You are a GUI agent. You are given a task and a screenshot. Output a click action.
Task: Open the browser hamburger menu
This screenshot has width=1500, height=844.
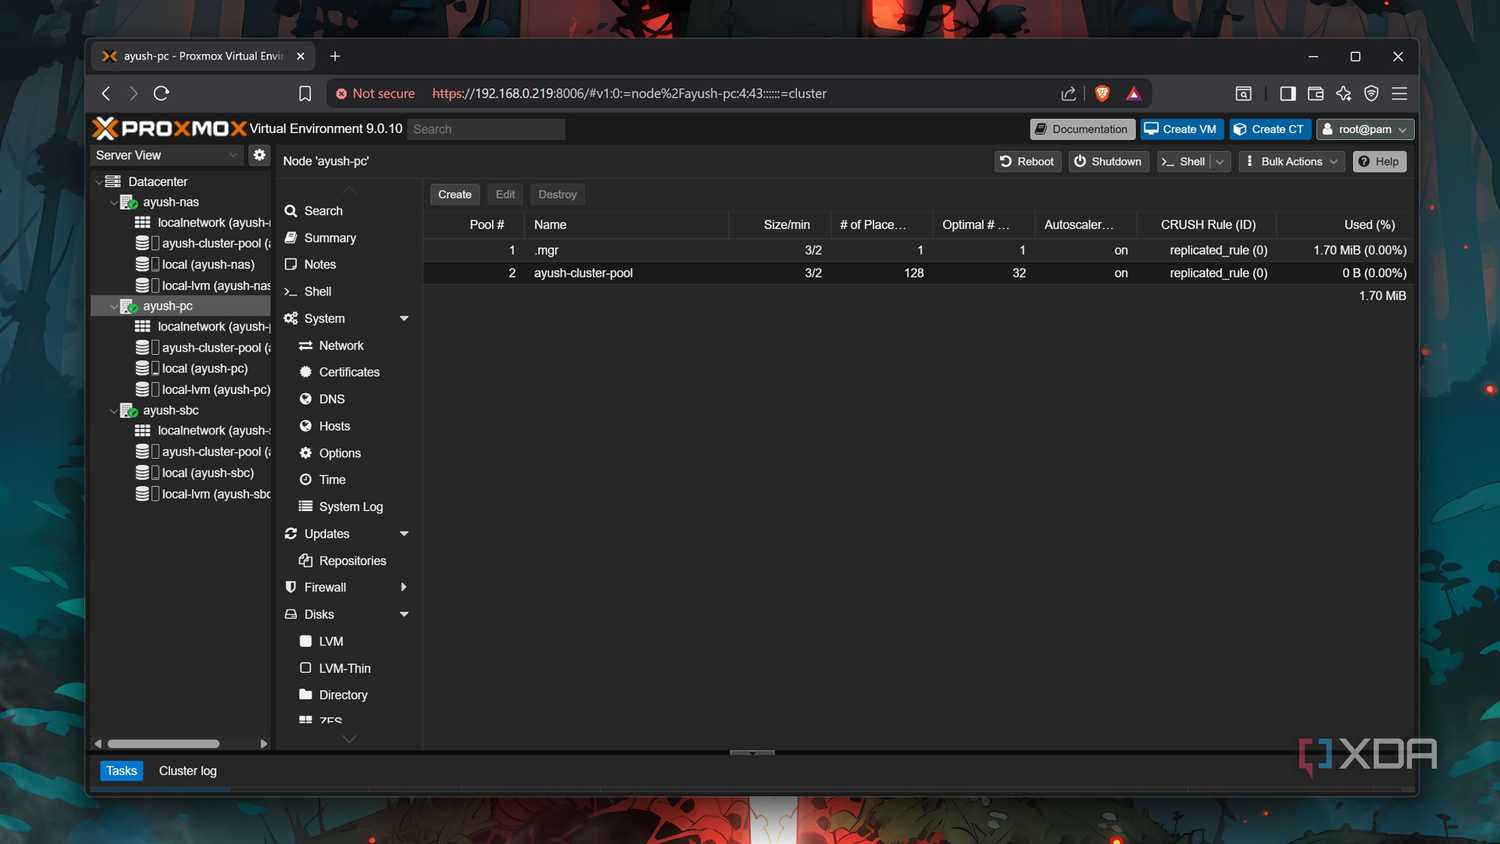pyautogui.click(x=1399, y=93)
